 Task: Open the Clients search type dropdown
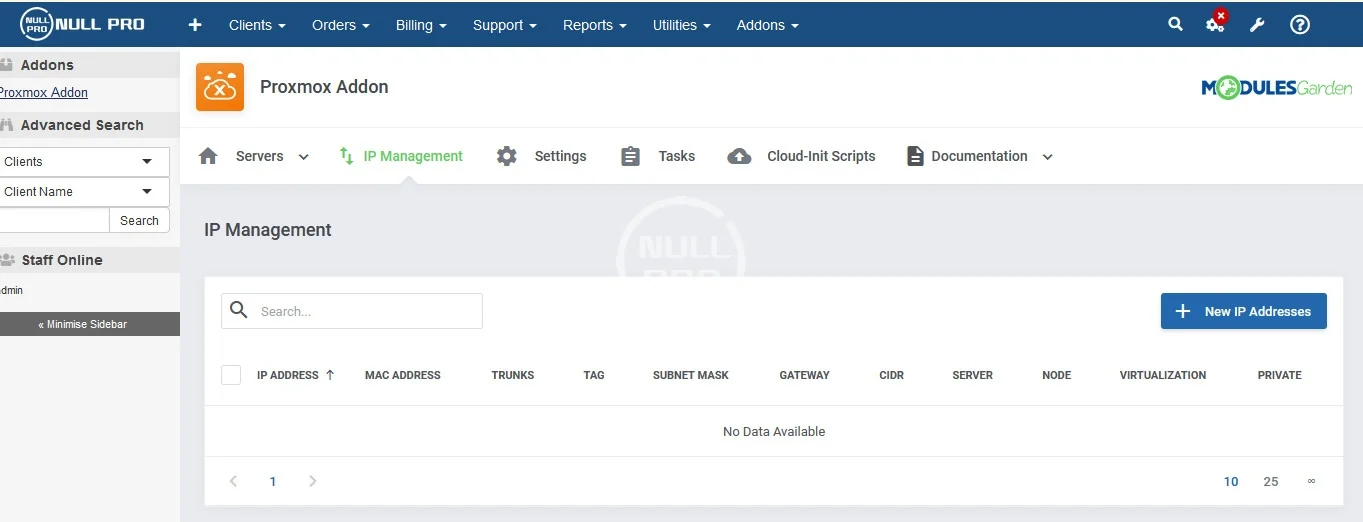[84, 162]
